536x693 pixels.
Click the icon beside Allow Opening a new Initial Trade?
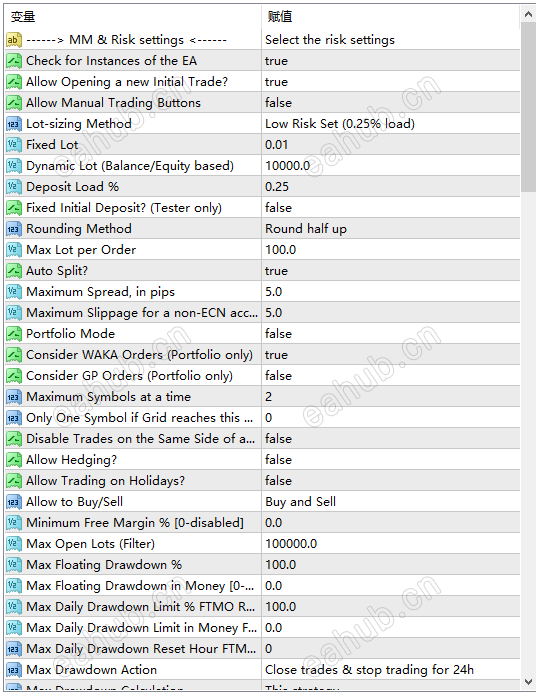click(14, 82)
